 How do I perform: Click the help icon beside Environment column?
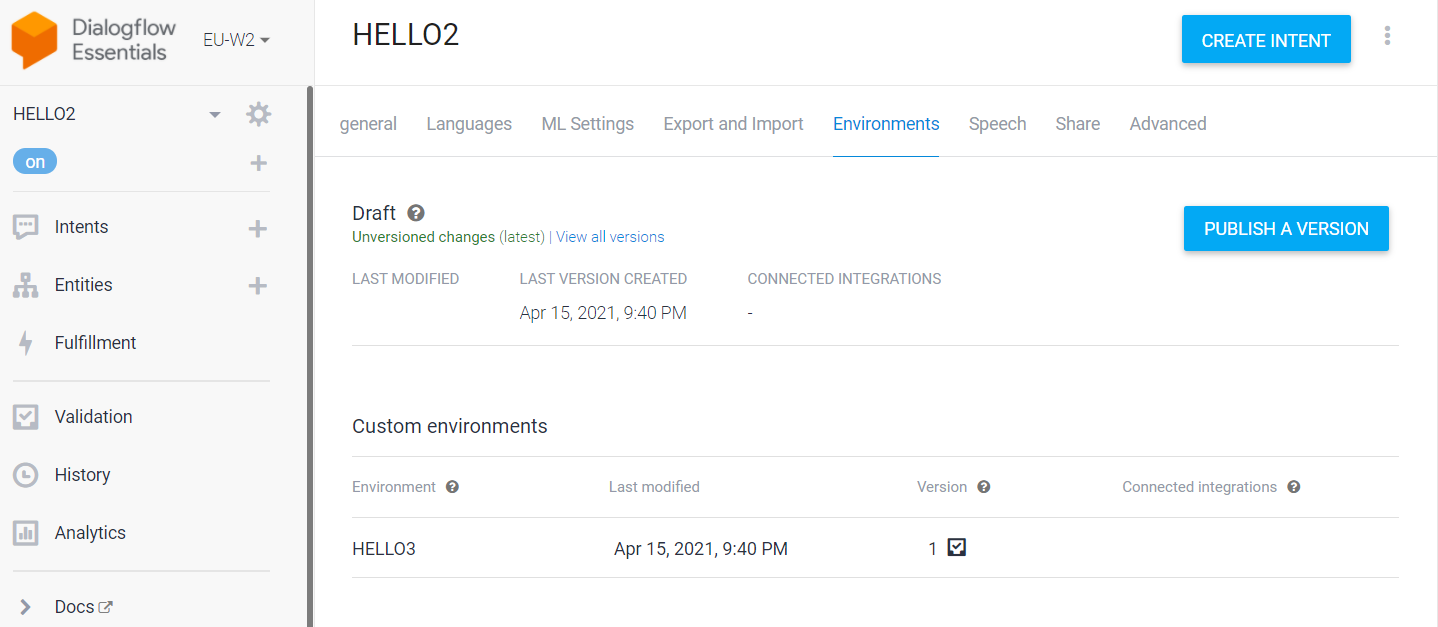452,487
